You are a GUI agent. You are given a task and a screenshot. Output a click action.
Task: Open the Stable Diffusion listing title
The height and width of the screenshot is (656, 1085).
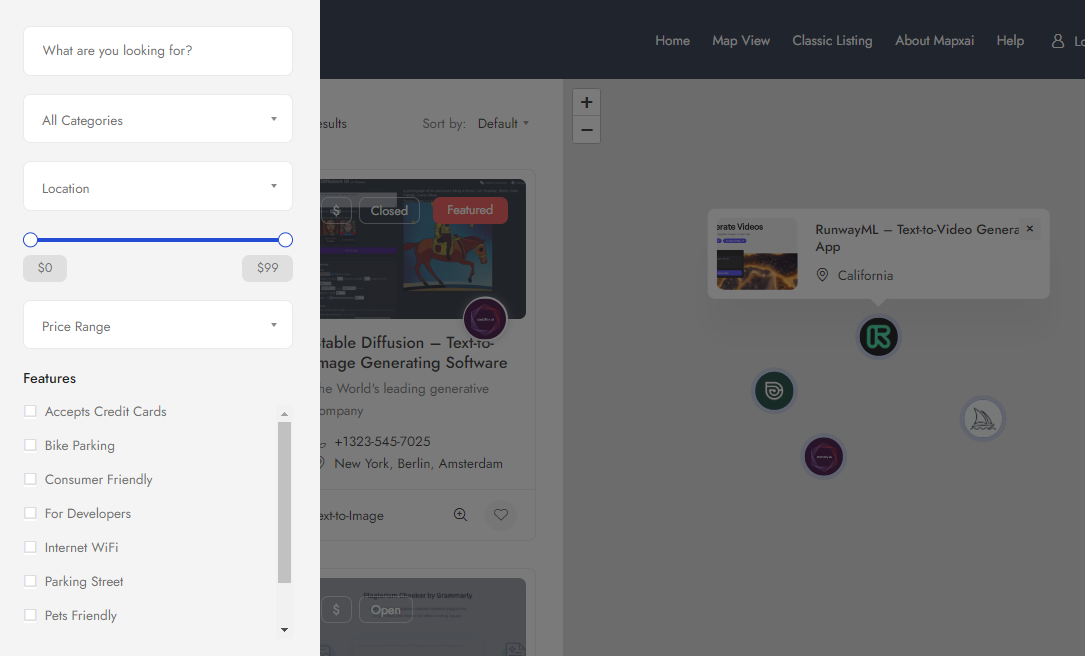point(414,352)
